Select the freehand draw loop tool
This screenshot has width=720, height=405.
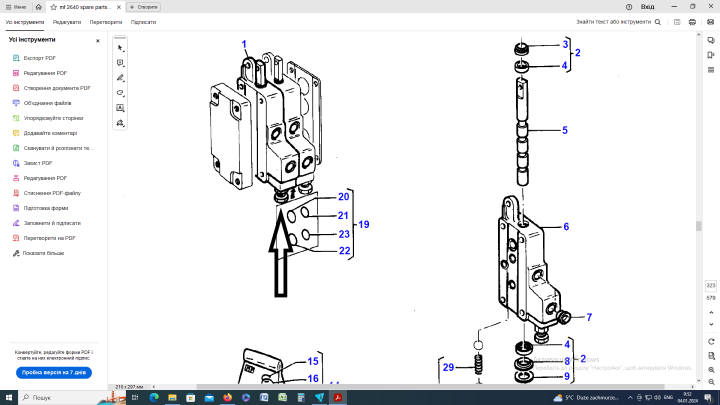click(120, 92)
